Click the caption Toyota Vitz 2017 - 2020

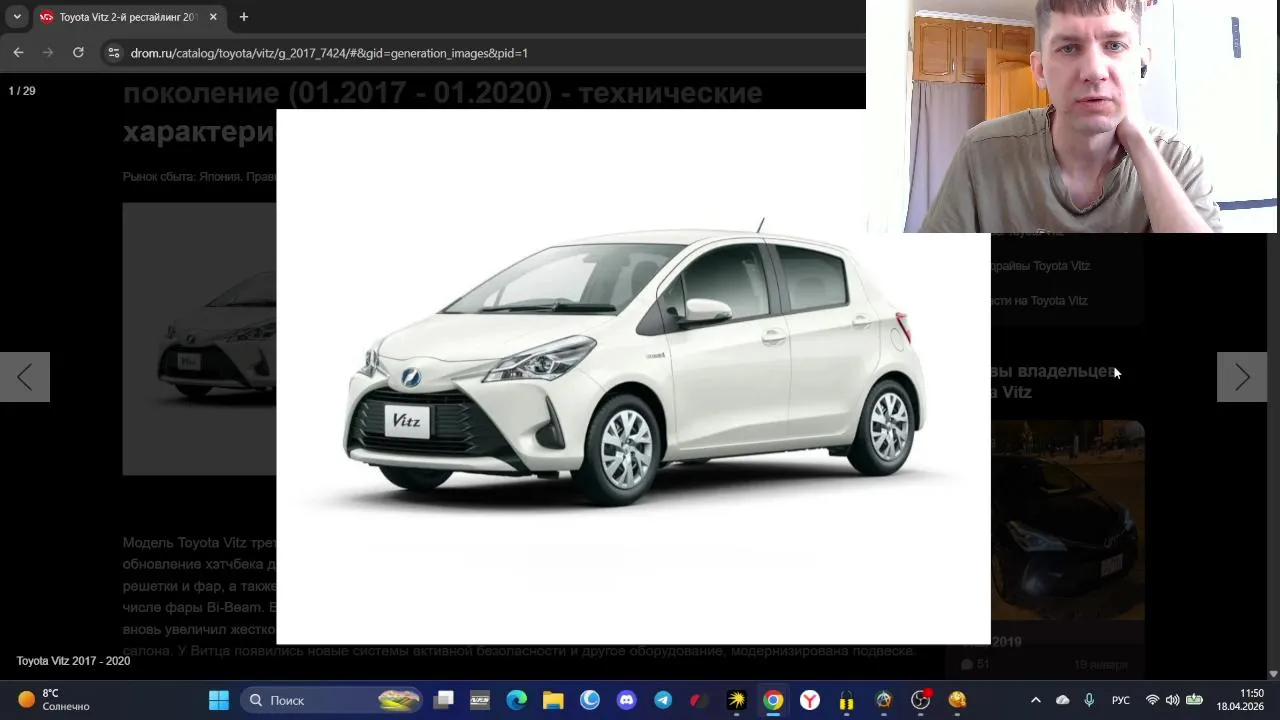click(x=73, y=661)
